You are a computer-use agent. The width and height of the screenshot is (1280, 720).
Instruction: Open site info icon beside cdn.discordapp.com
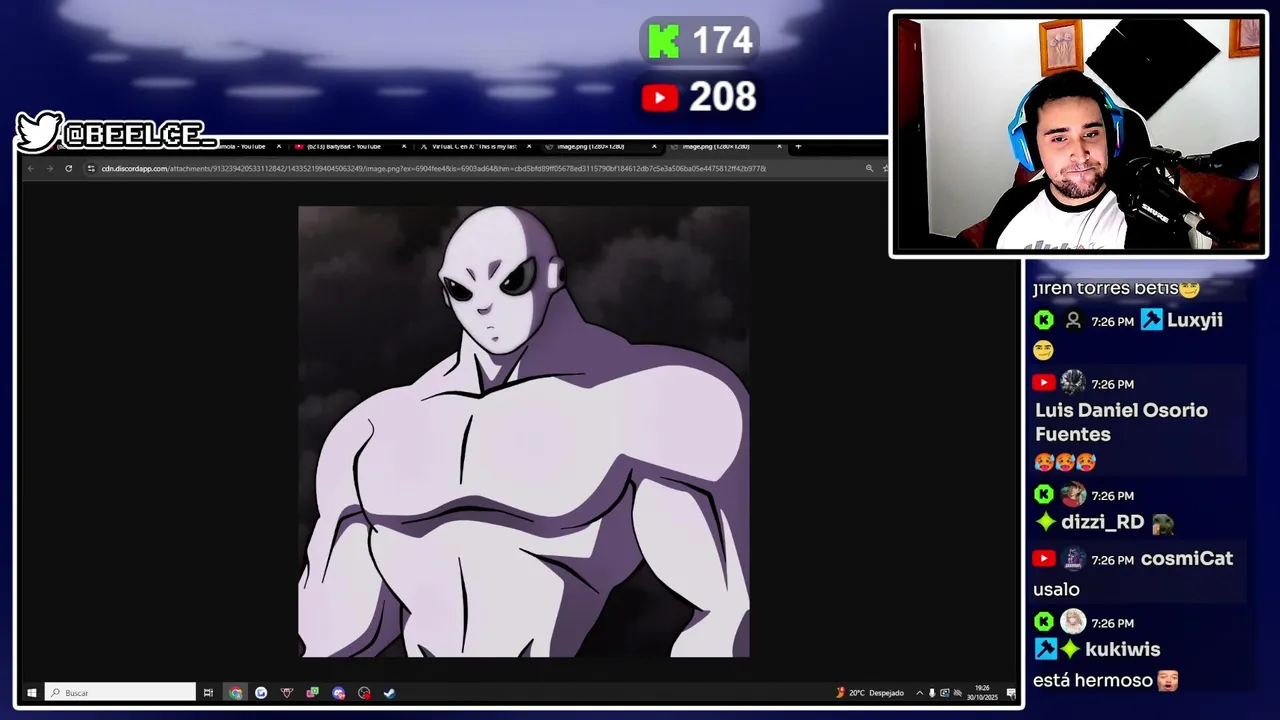pyautogui.click(x=92, y=168)
